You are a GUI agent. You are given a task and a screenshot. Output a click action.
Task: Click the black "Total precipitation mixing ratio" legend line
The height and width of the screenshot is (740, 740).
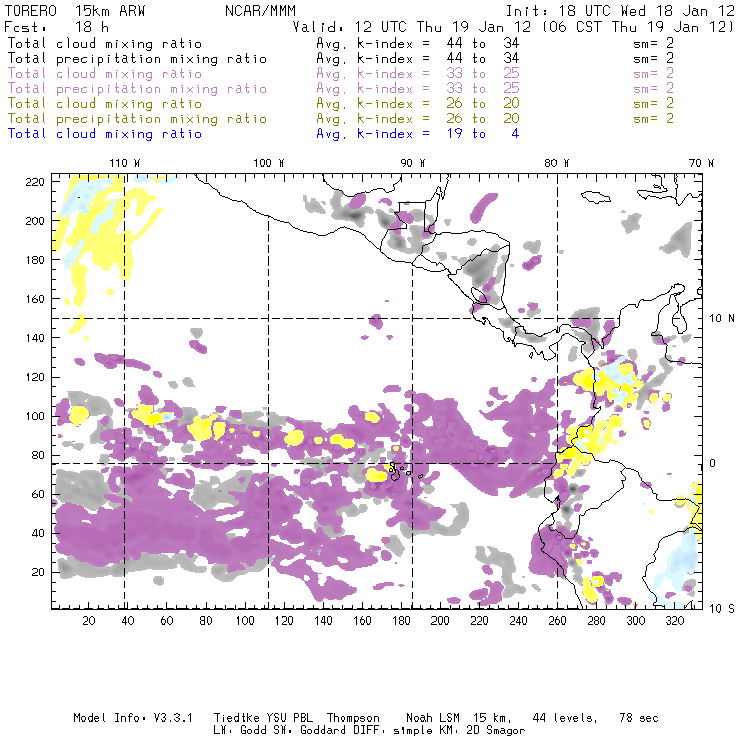137,59
